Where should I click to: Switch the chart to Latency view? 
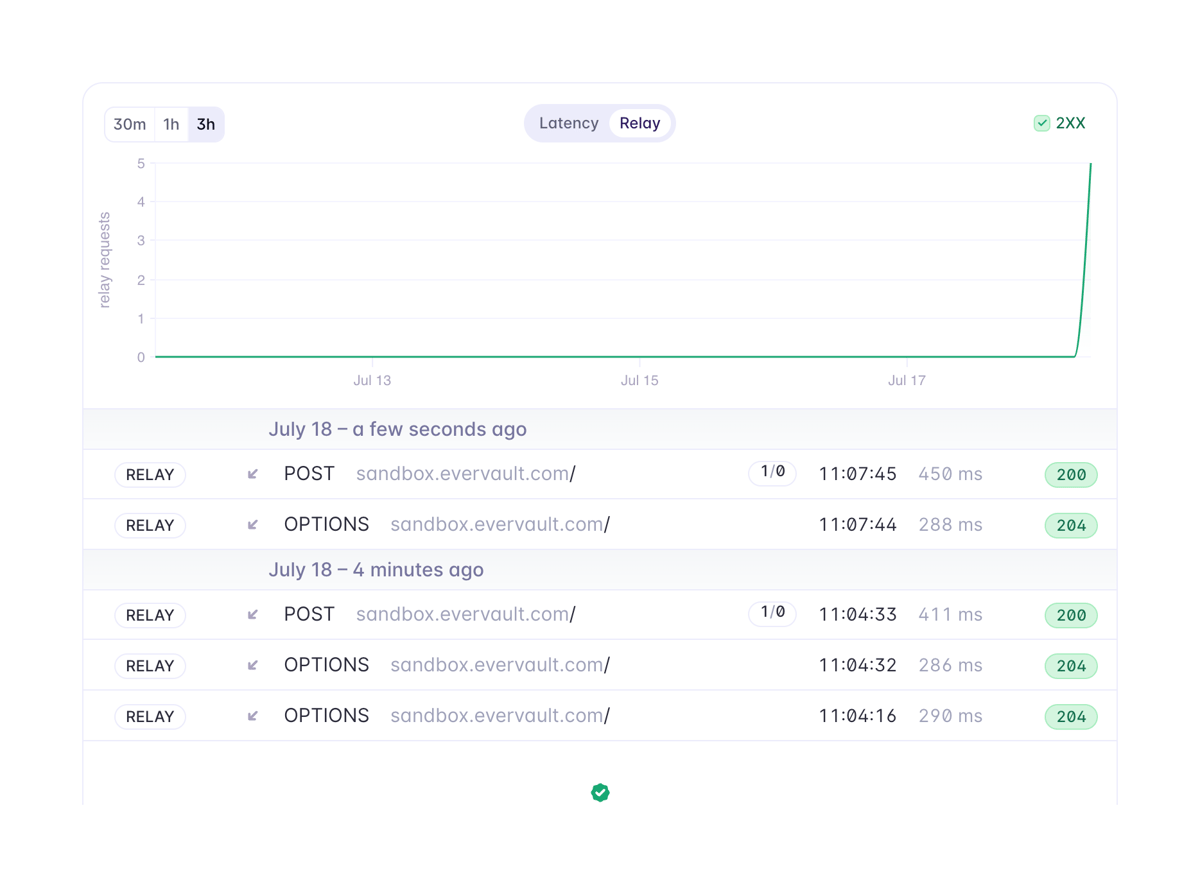pyautogui.click(x=568, y=123)
